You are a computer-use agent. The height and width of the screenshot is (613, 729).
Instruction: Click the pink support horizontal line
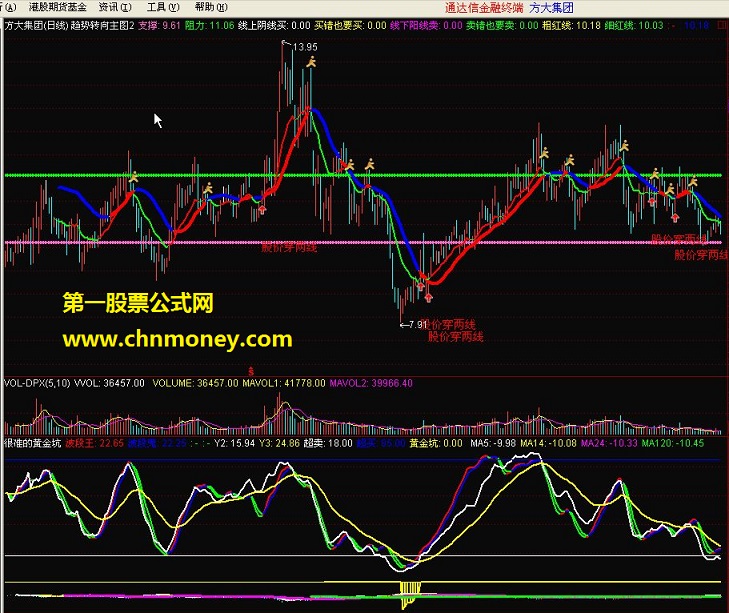click(x=363, y=242)
